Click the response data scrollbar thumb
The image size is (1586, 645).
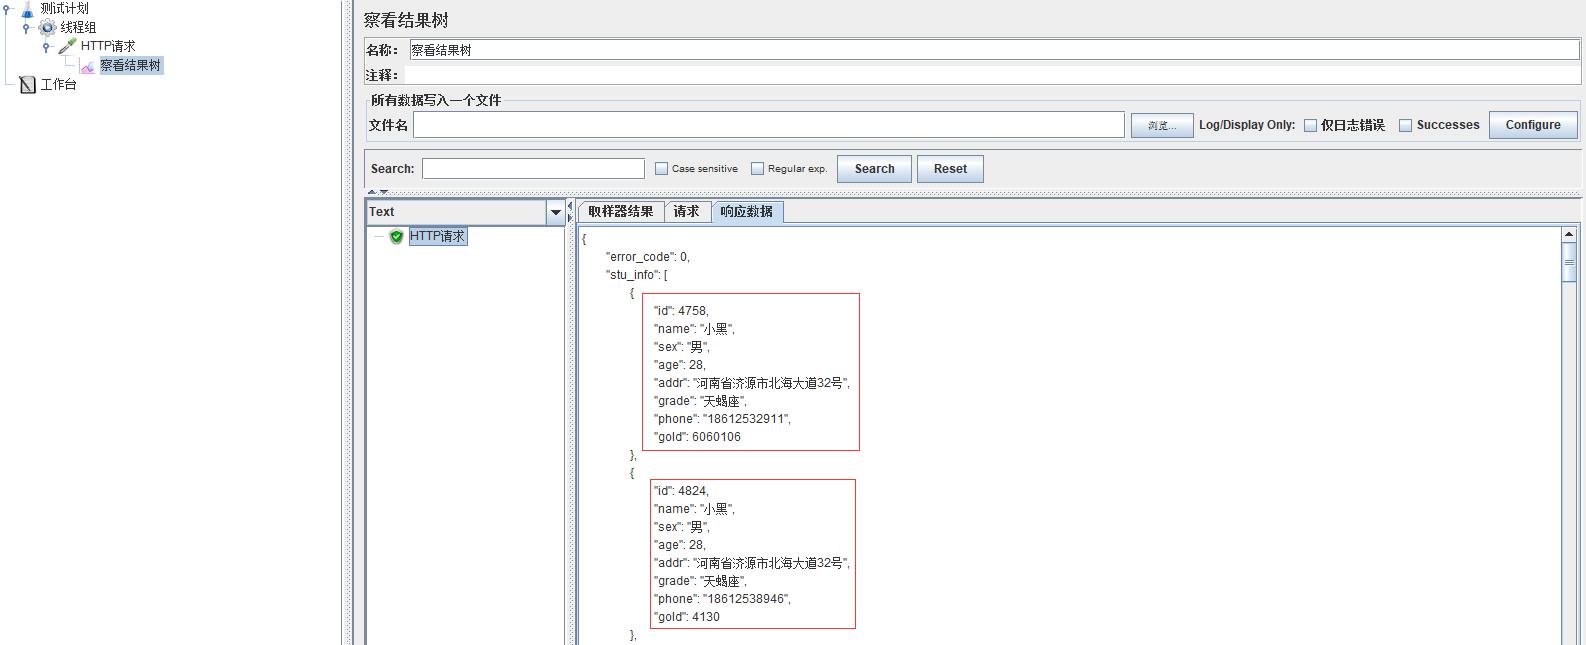point(1569,263)
